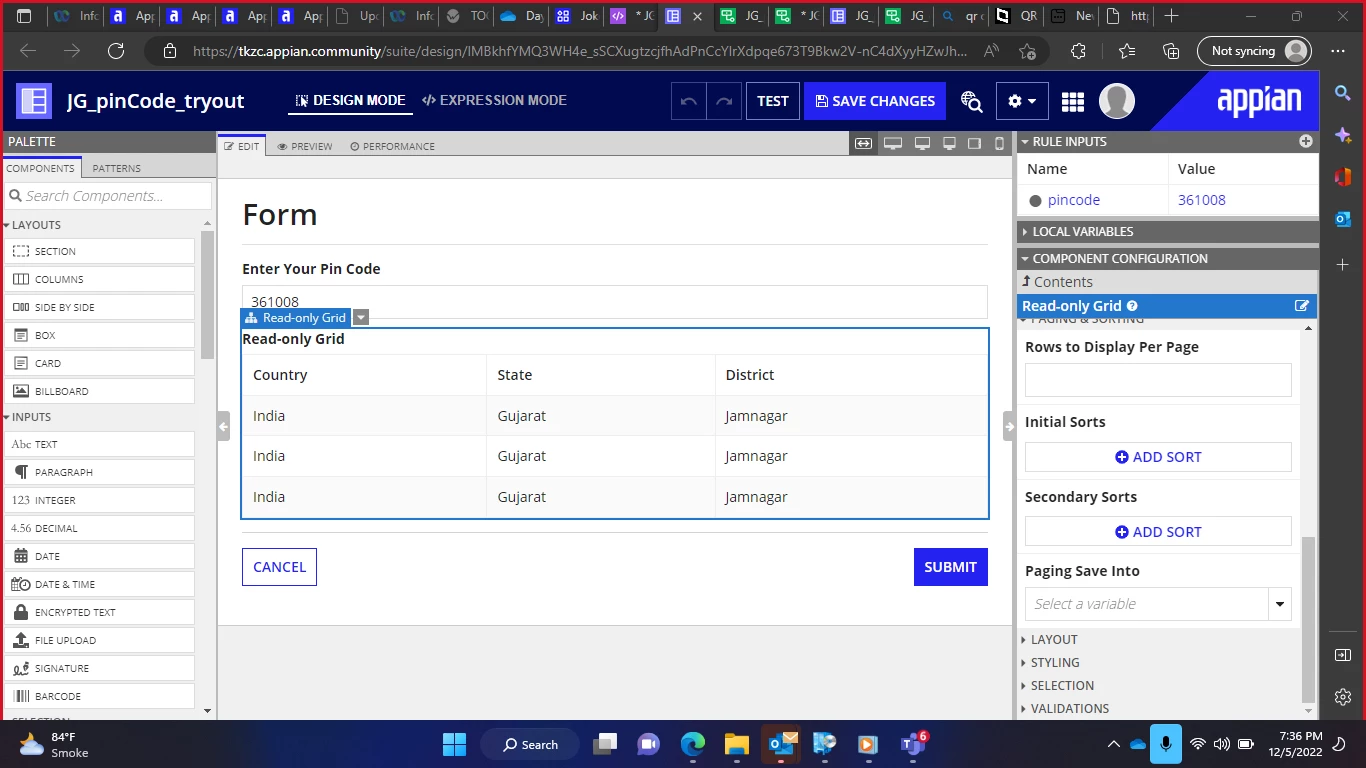This screenshot has height=768, width=1366.
Task: Select the File Upload input component
Action: [100, 640]
